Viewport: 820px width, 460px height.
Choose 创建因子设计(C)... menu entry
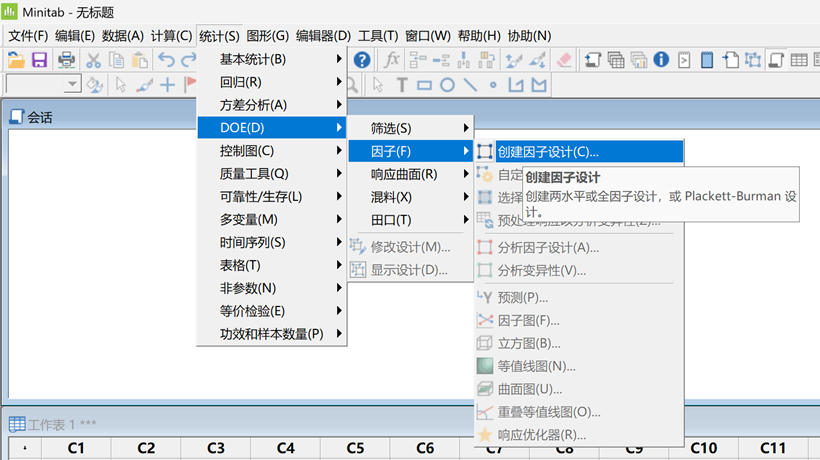click(x=579, y=152)
